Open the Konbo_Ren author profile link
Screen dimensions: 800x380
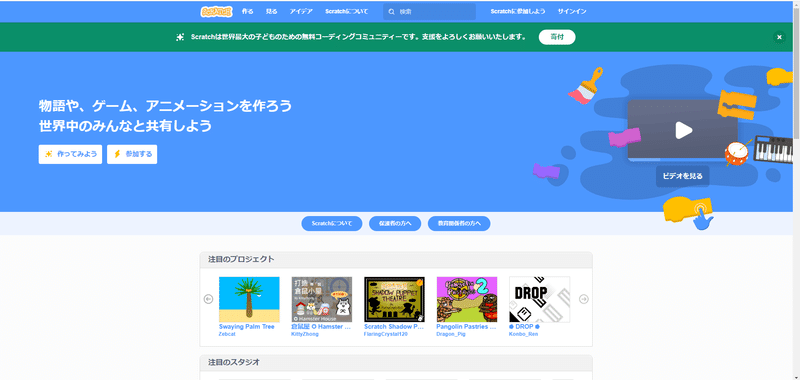point(523,334)
